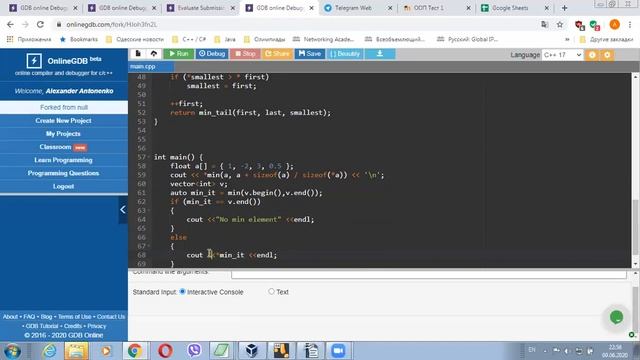The image size is (640, 360).
Task: Select Text standard input option
Action: coord(271,291)
